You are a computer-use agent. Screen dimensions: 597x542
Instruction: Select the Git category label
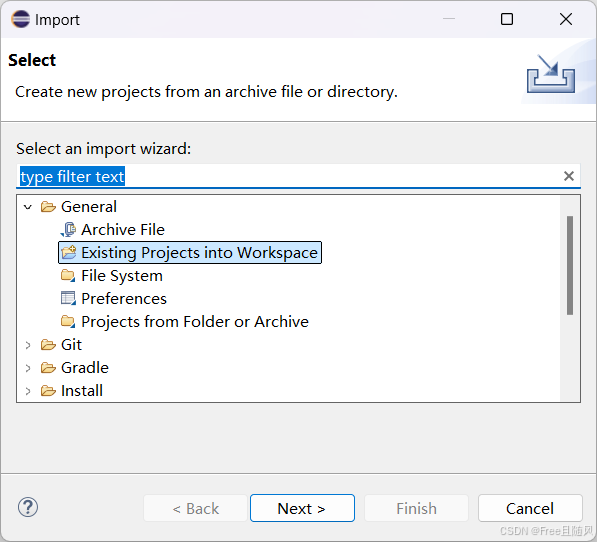[71, 345]
